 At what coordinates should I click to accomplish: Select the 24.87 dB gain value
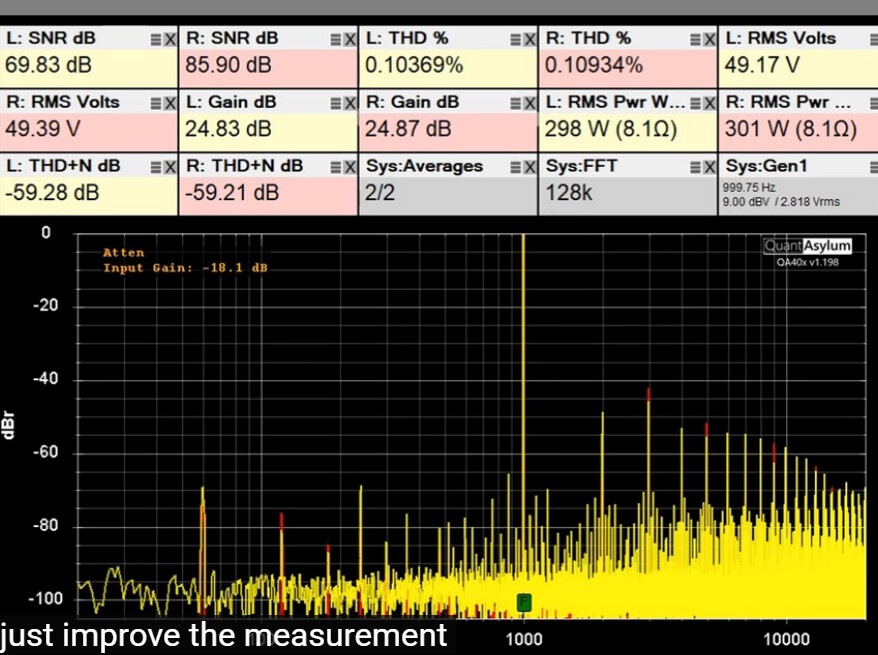408,129
